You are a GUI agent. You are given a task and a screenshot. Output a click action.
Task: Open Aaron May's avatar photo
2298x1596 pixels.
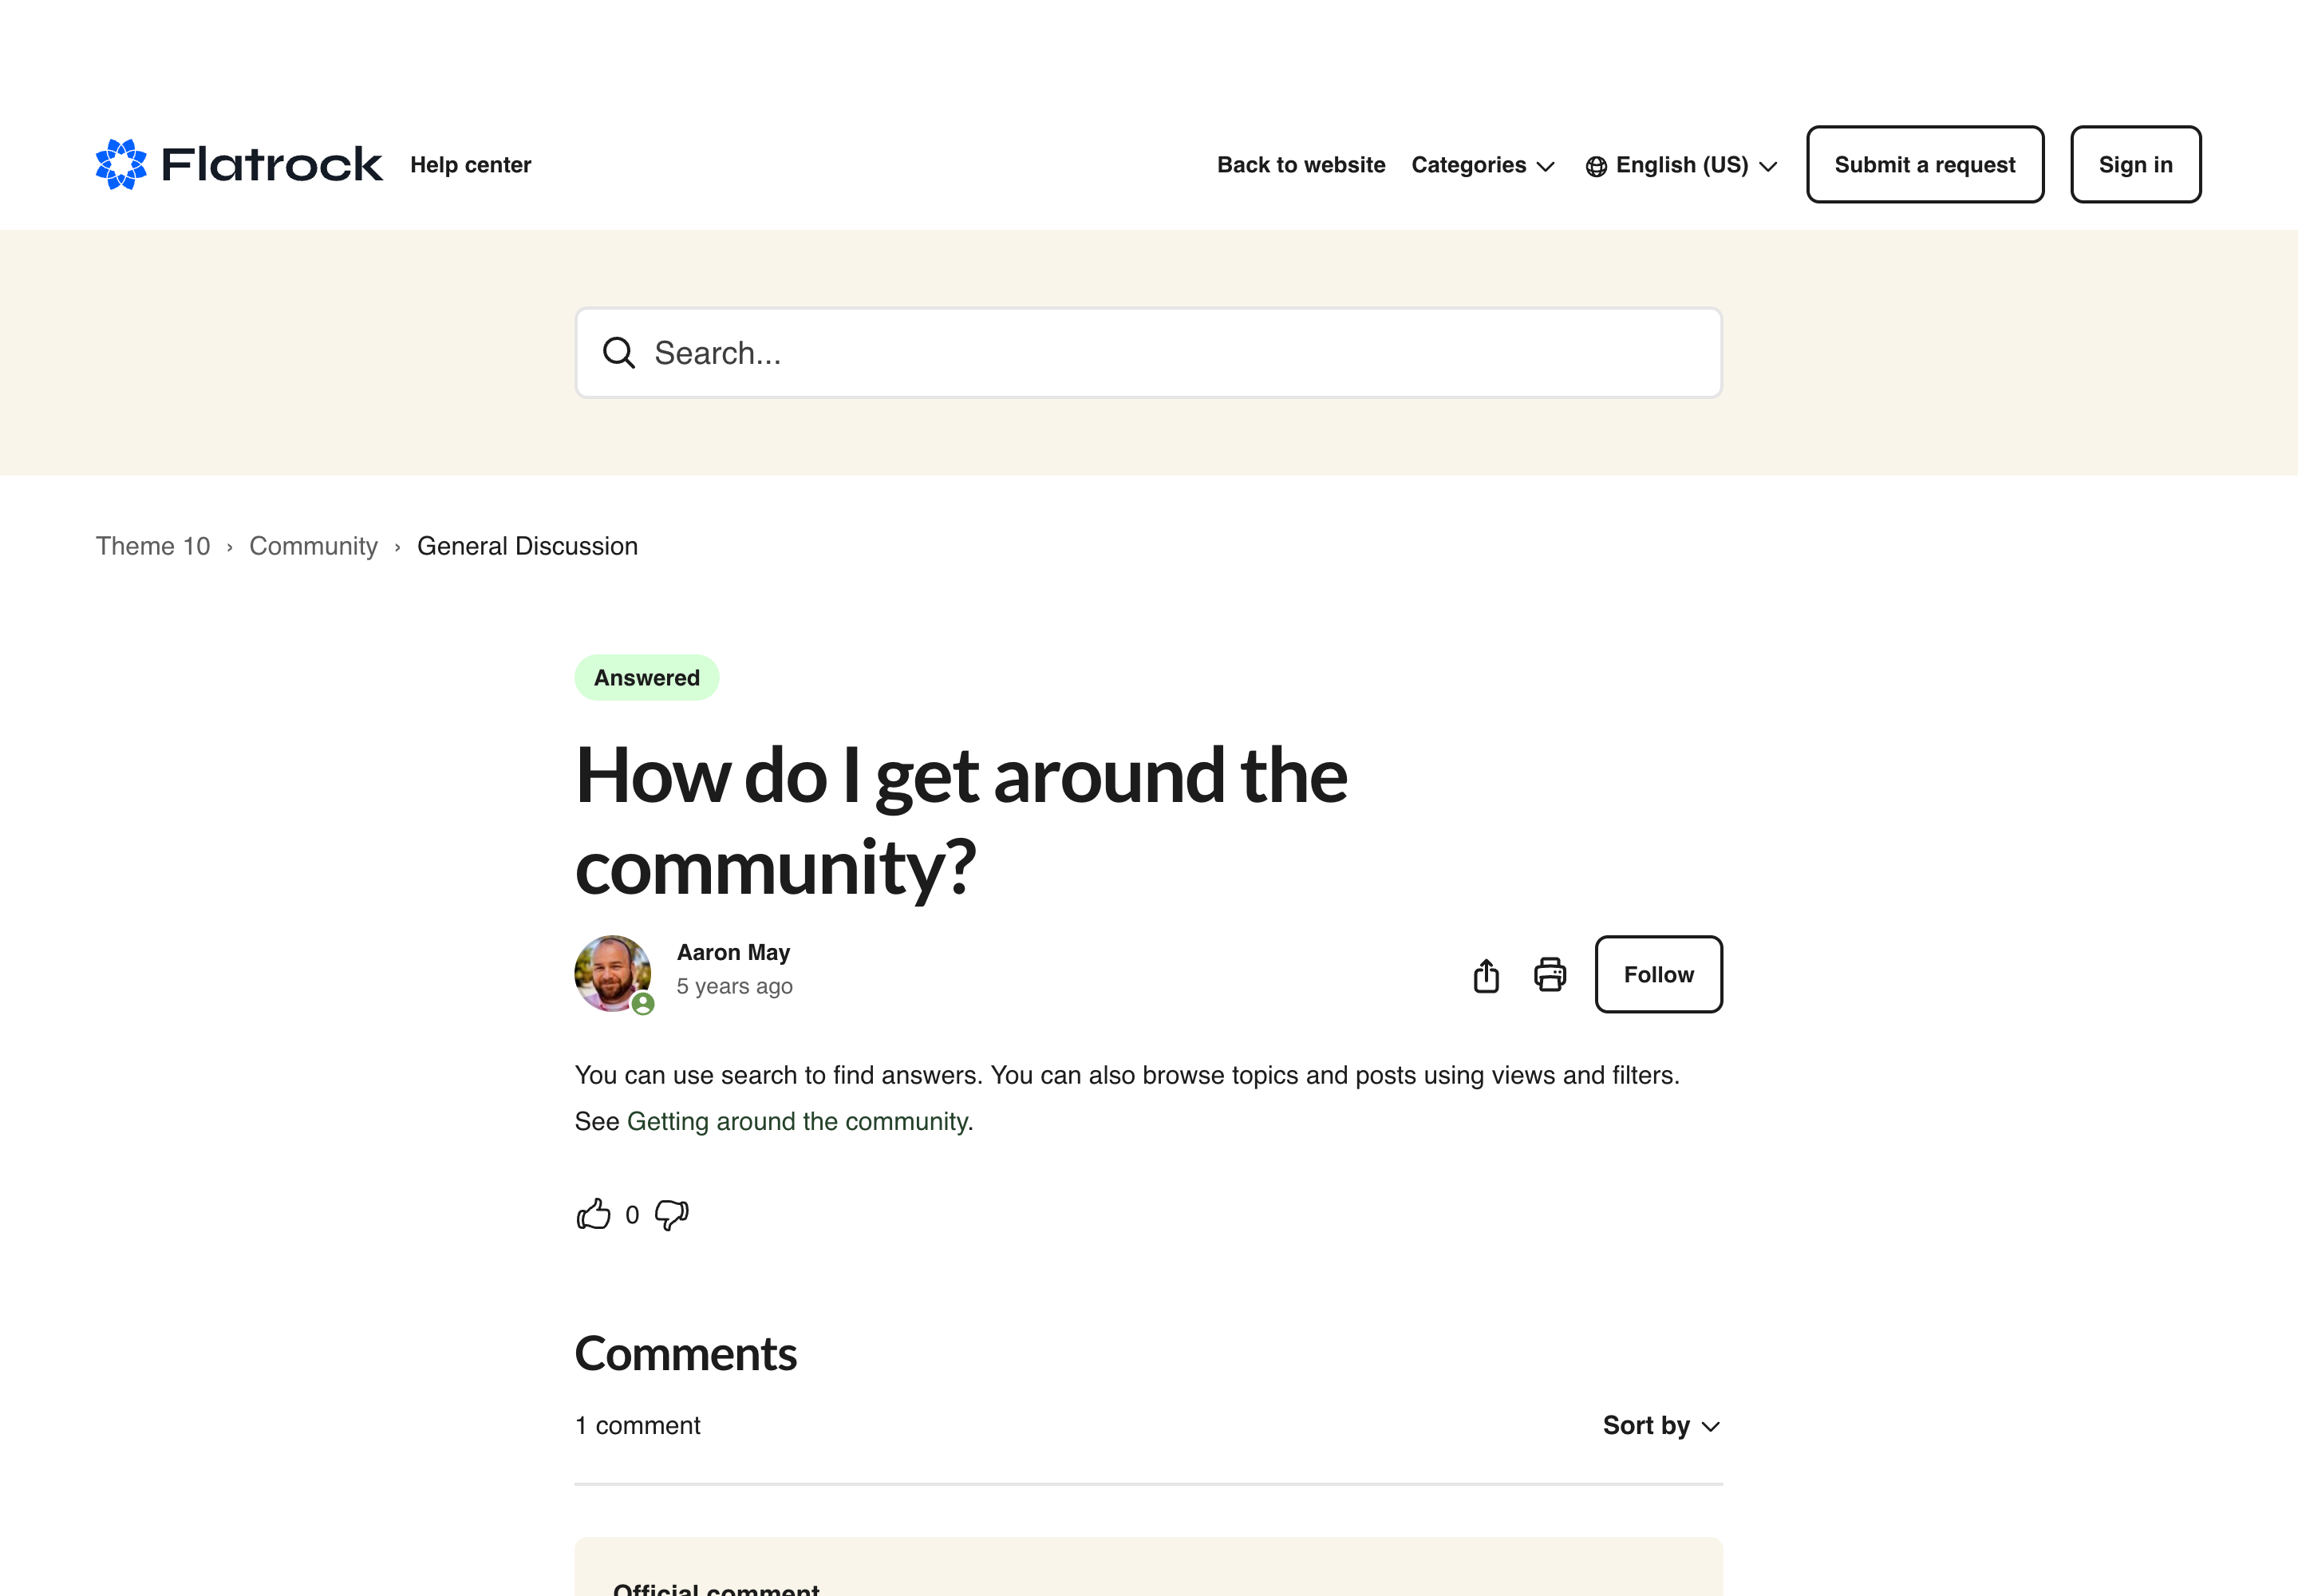[613, 973]
